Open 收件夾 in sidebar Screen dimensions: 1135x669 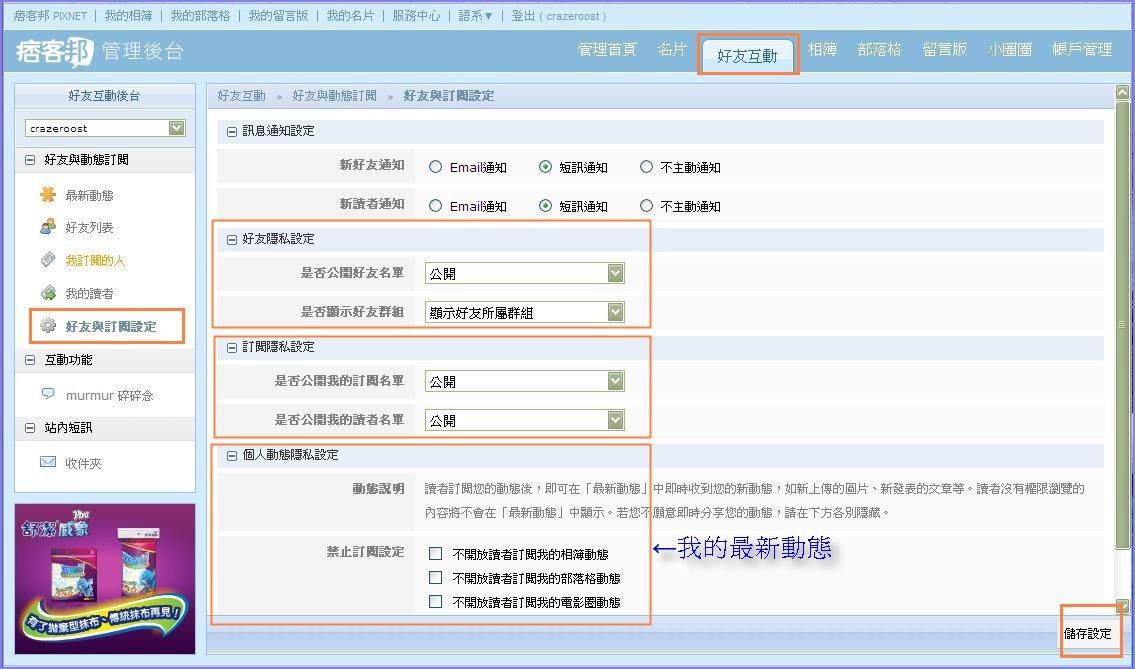83,463
